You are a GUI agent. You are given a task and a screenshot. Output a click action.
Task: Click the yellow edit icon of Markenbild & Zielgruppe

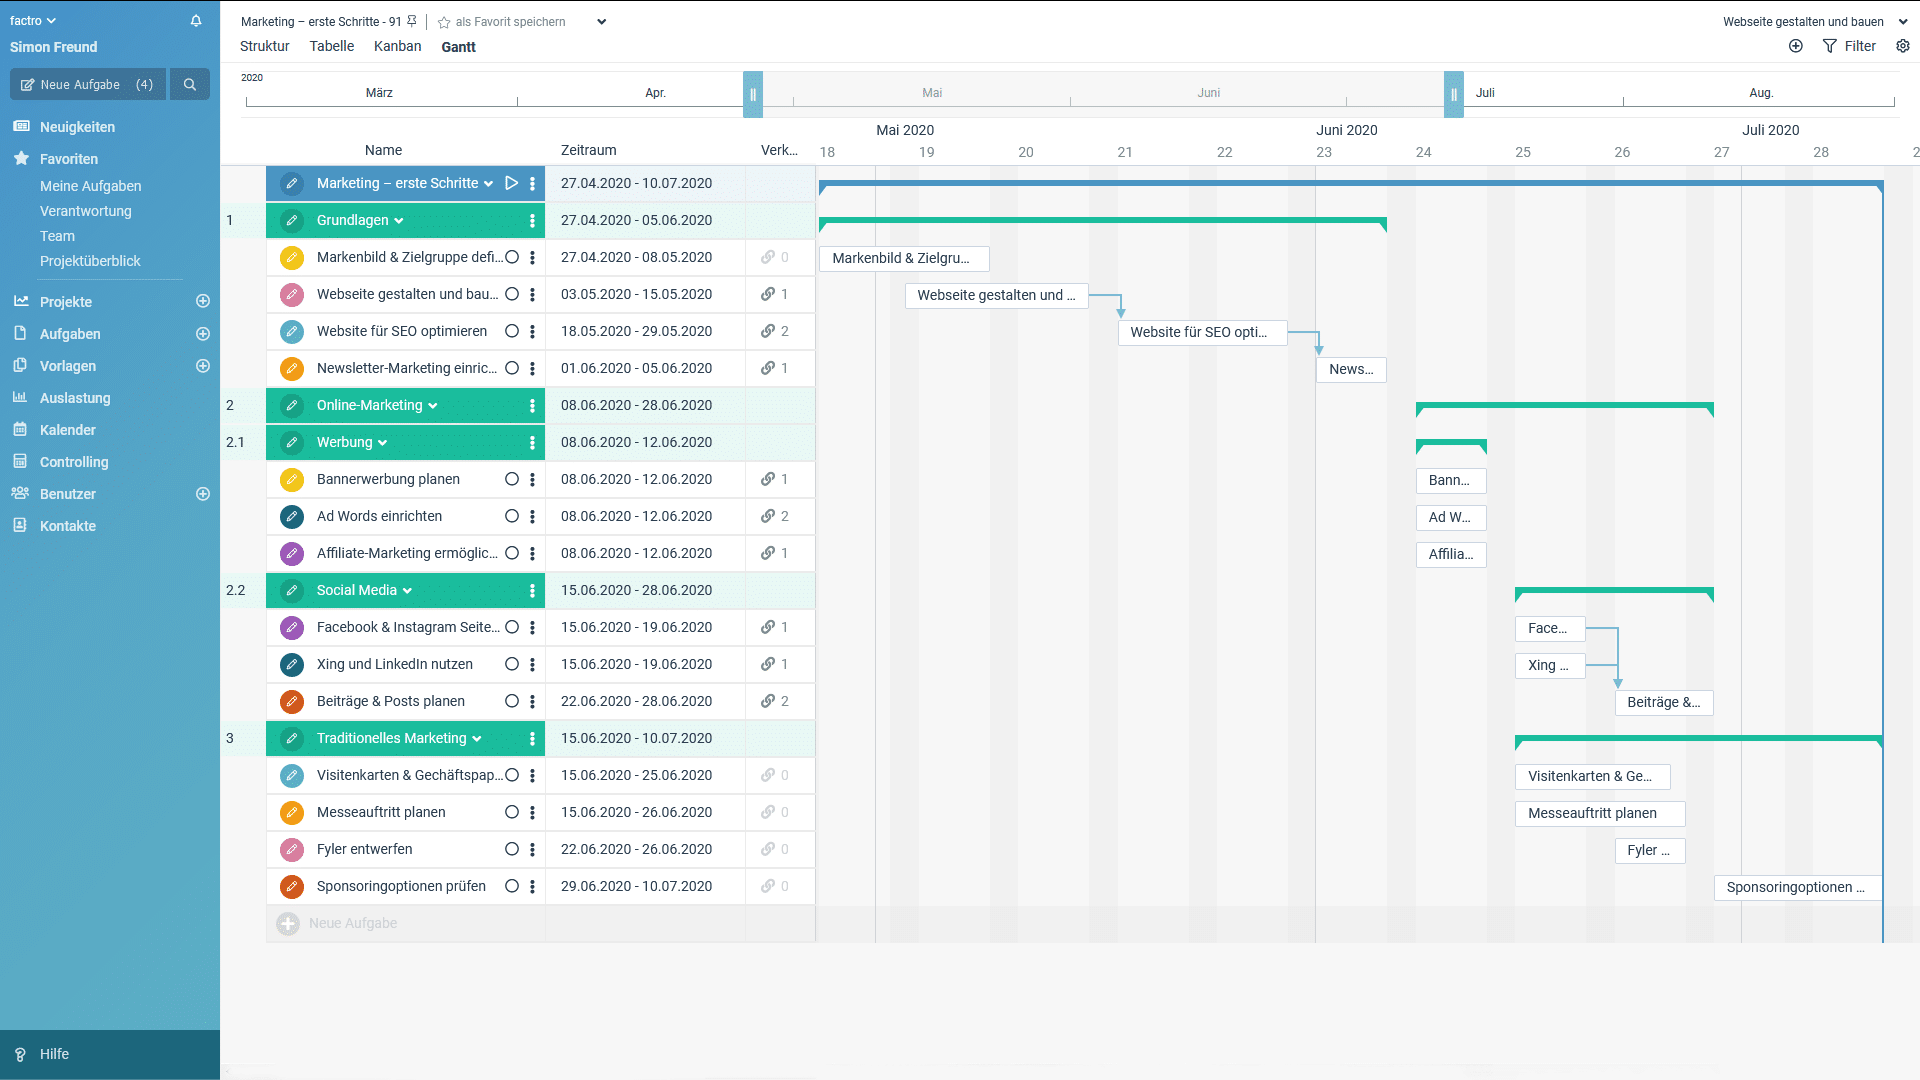[x=292, y=258]
